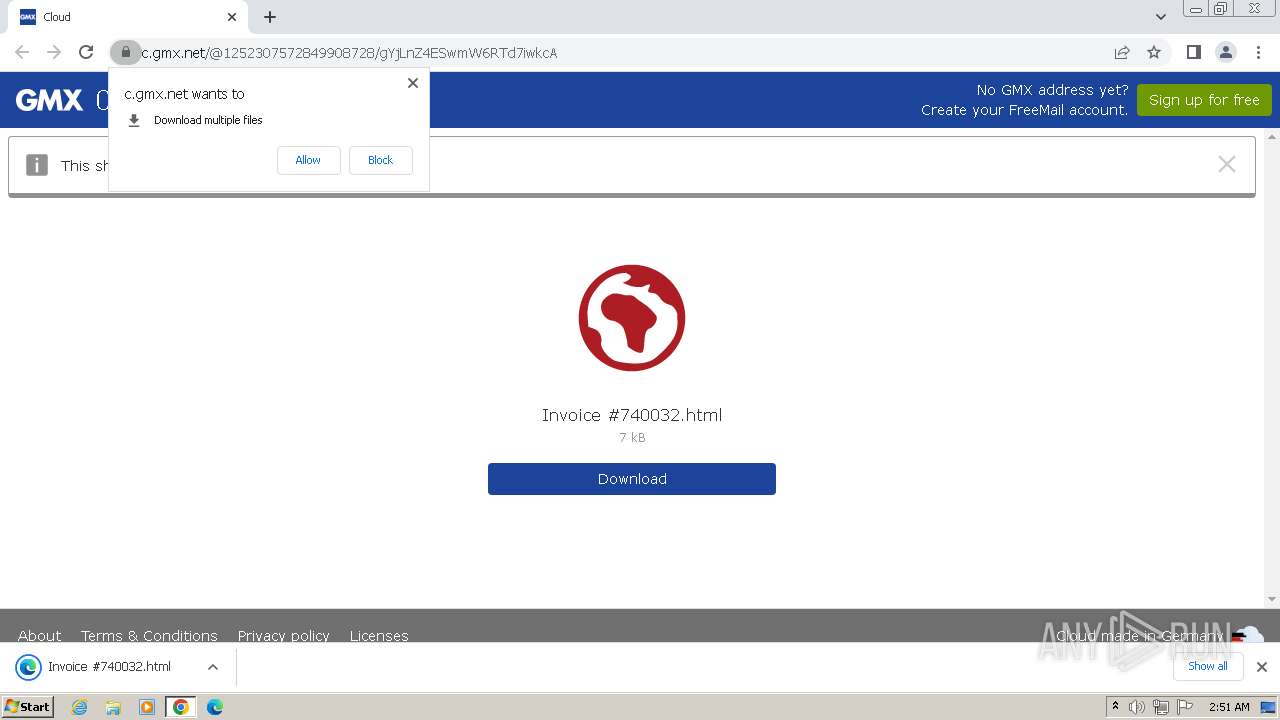Viewport: 1280px width, 720px height.
Task: Click the file size text 7 kB
Action: pos(632,438)
